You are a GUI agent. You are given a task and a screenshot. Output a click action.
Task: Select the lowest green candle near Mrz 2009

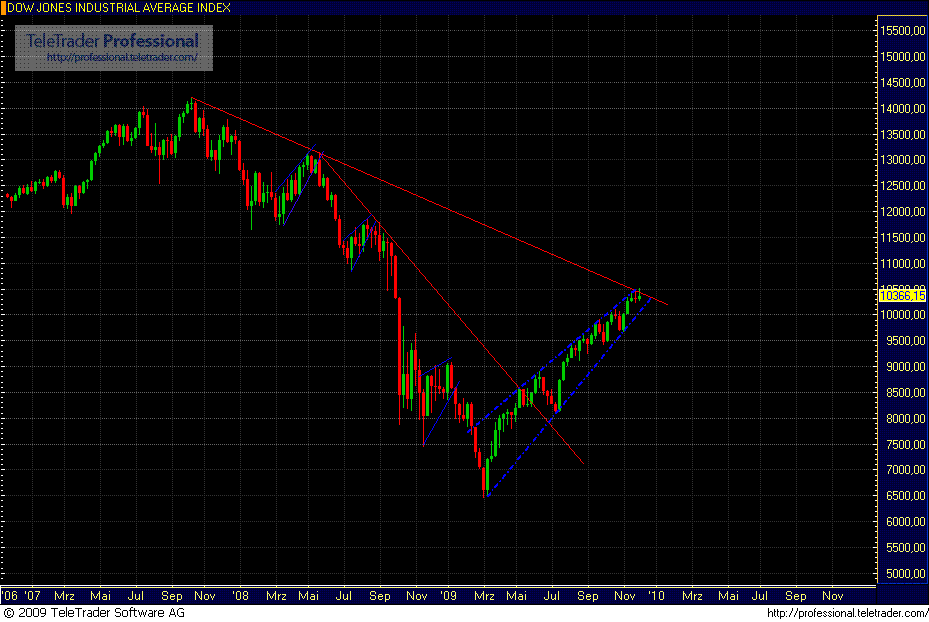point(487,470)
